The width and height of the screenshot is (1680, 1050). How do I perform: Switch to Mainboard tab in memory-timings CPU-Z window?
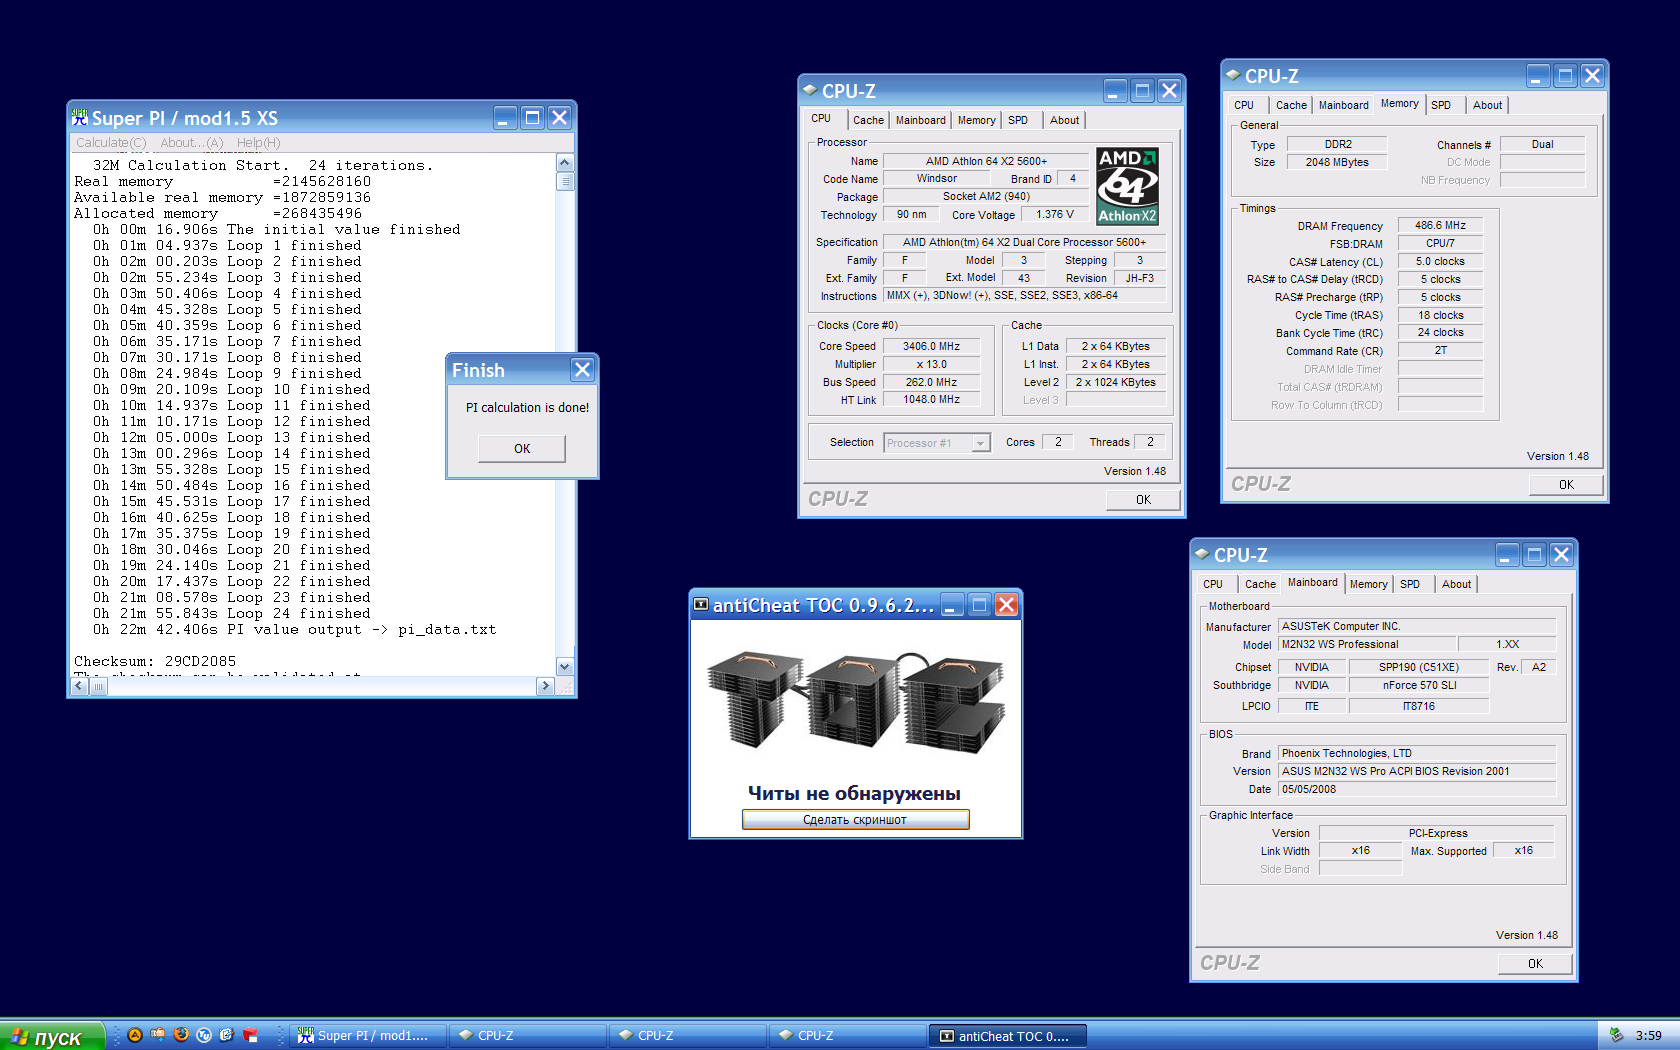click(x=1343, y=105)
